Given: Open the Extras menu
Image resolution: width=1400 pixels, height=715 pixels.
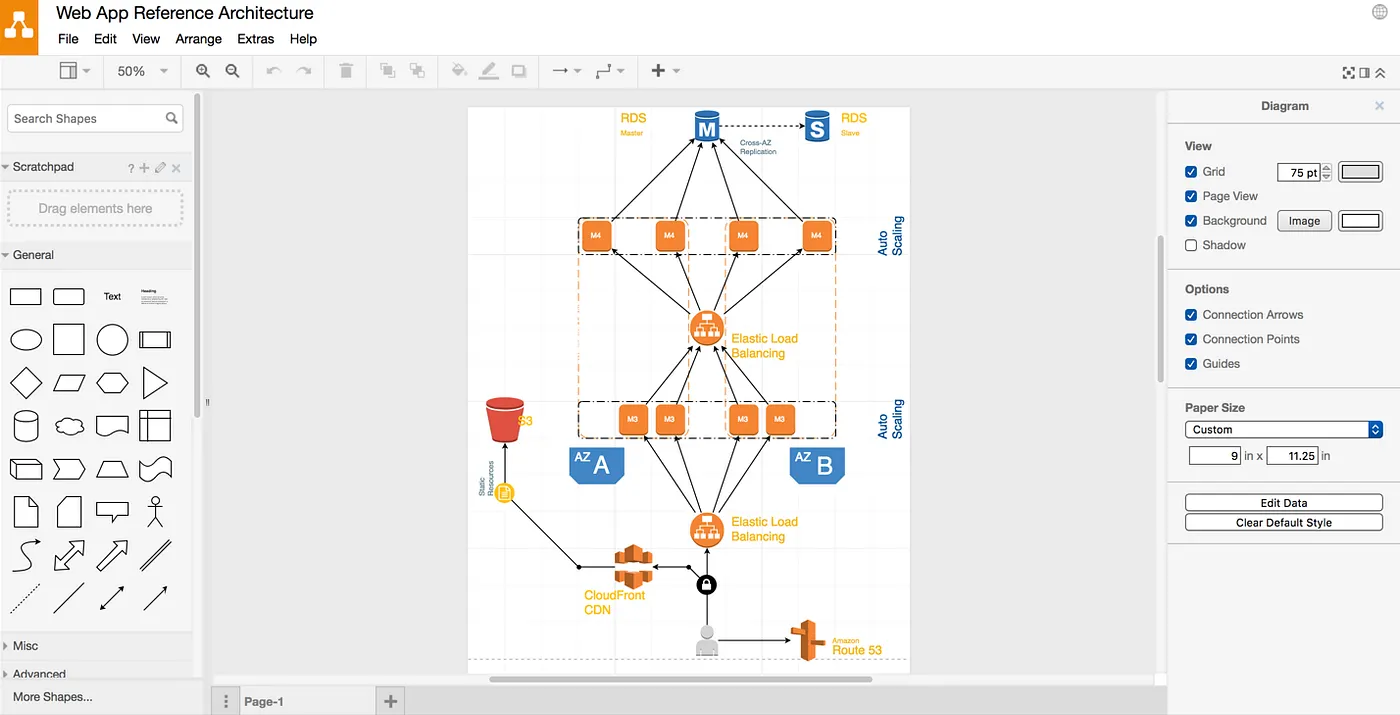Looking at the screenshot, I should click(255, 39).
